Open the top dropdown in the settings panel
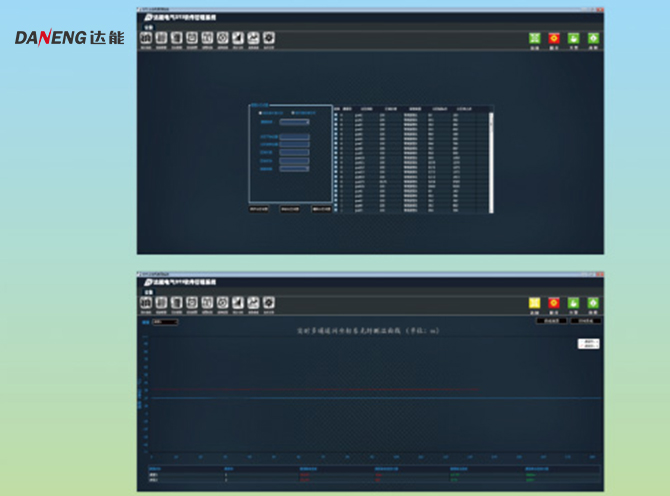Viewport: 670px width, 496px height. [x=294, y=123]
